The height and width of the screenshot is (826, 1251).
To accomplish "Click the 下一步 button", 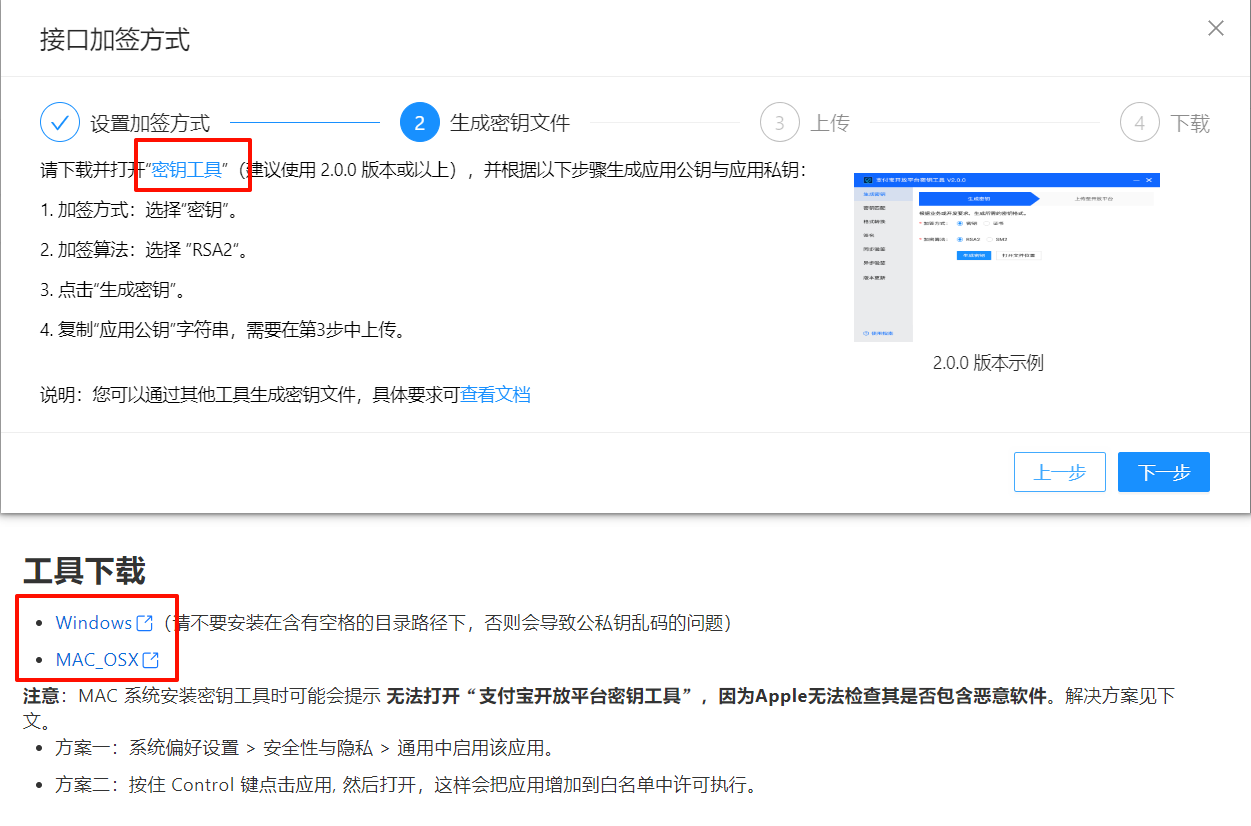I will (1163, 471).
